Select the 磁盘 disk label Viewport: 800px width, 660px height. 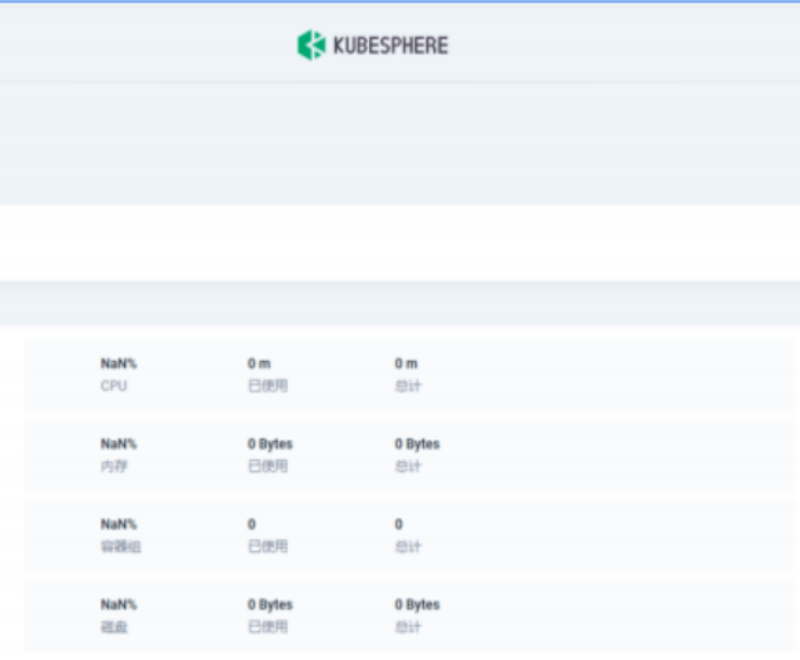114,626
